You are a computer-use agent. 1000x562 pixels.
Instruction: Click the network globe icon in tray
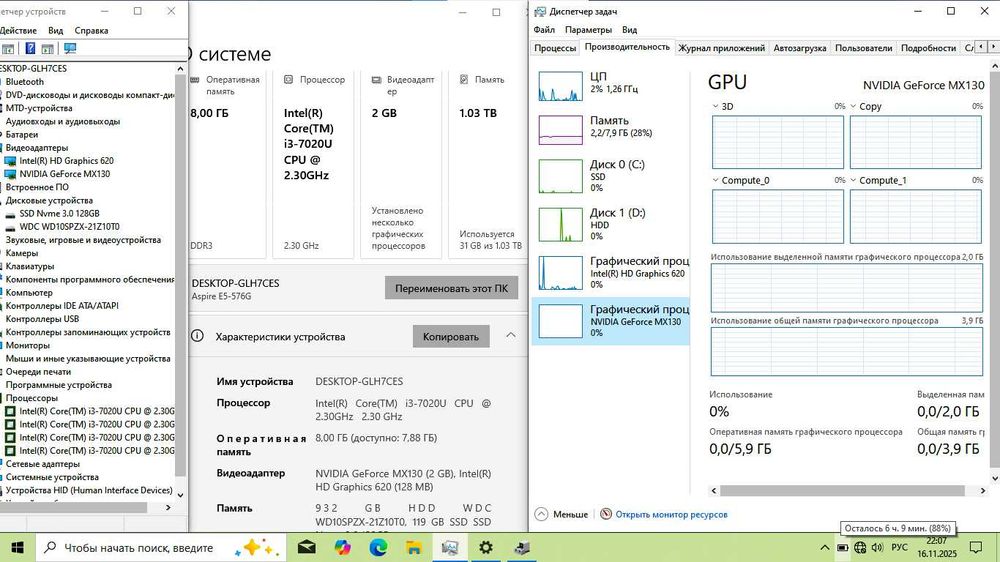[x=860, y=547]
